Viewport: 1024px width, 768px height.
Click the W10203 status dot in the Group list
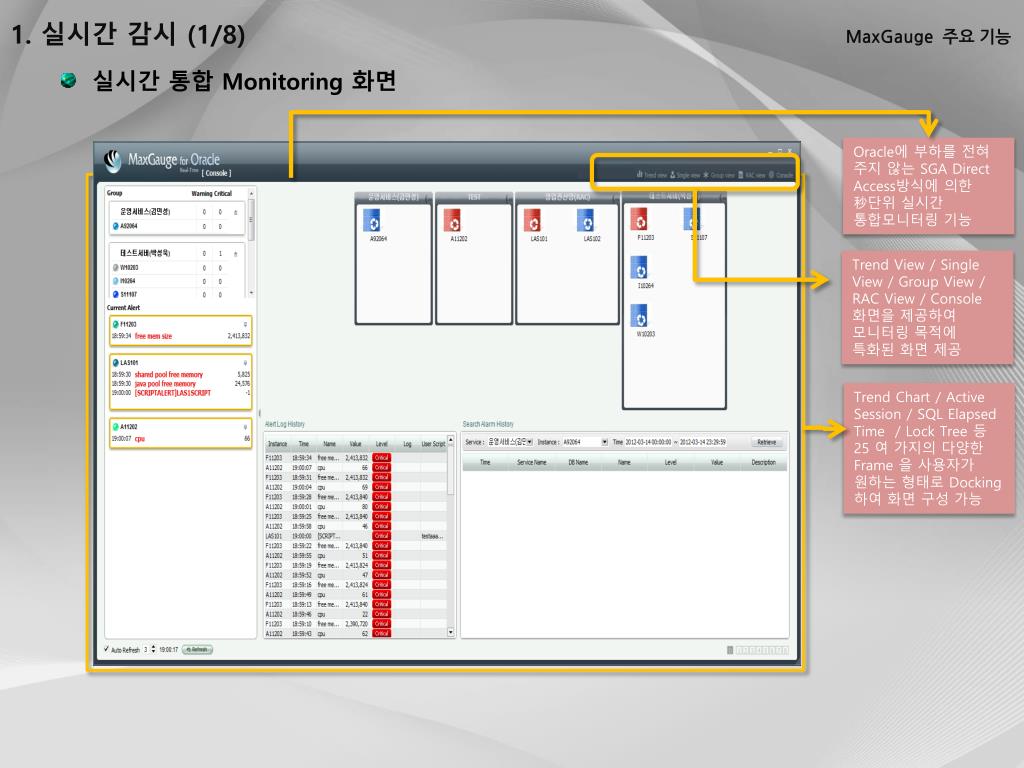[116, 267]
